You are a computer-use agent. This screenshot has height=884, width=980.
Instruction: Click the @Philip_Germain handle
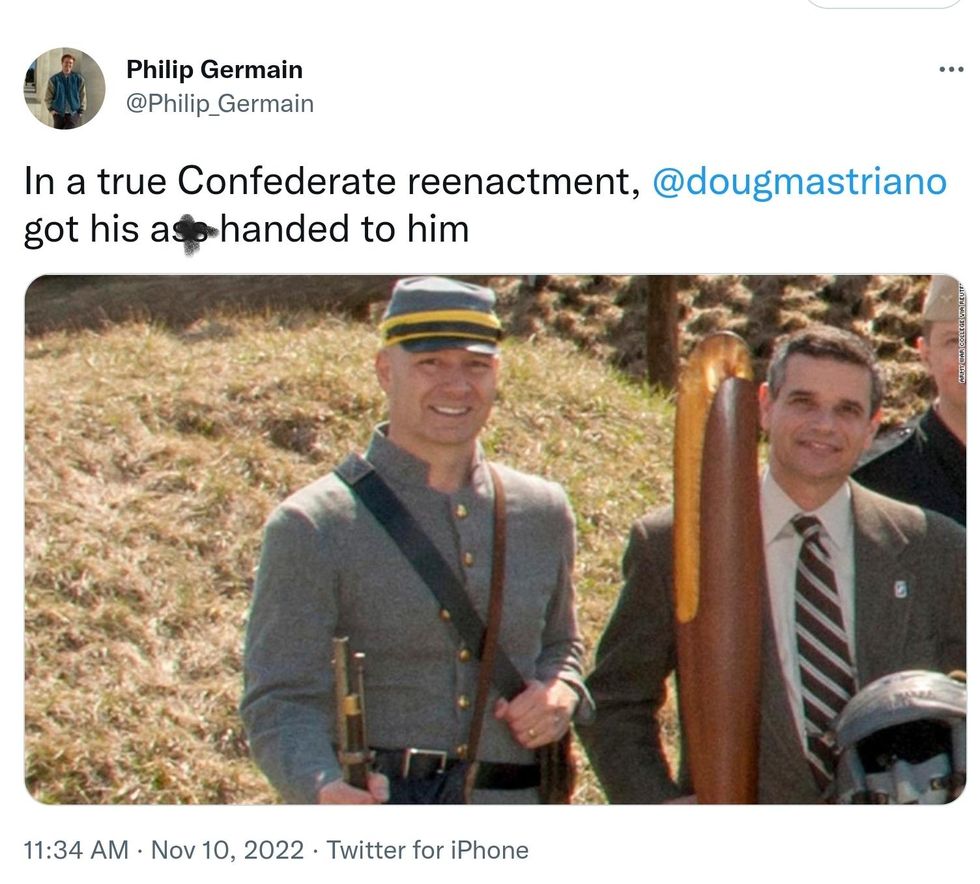pyautogui.click(x=219, y=103)
